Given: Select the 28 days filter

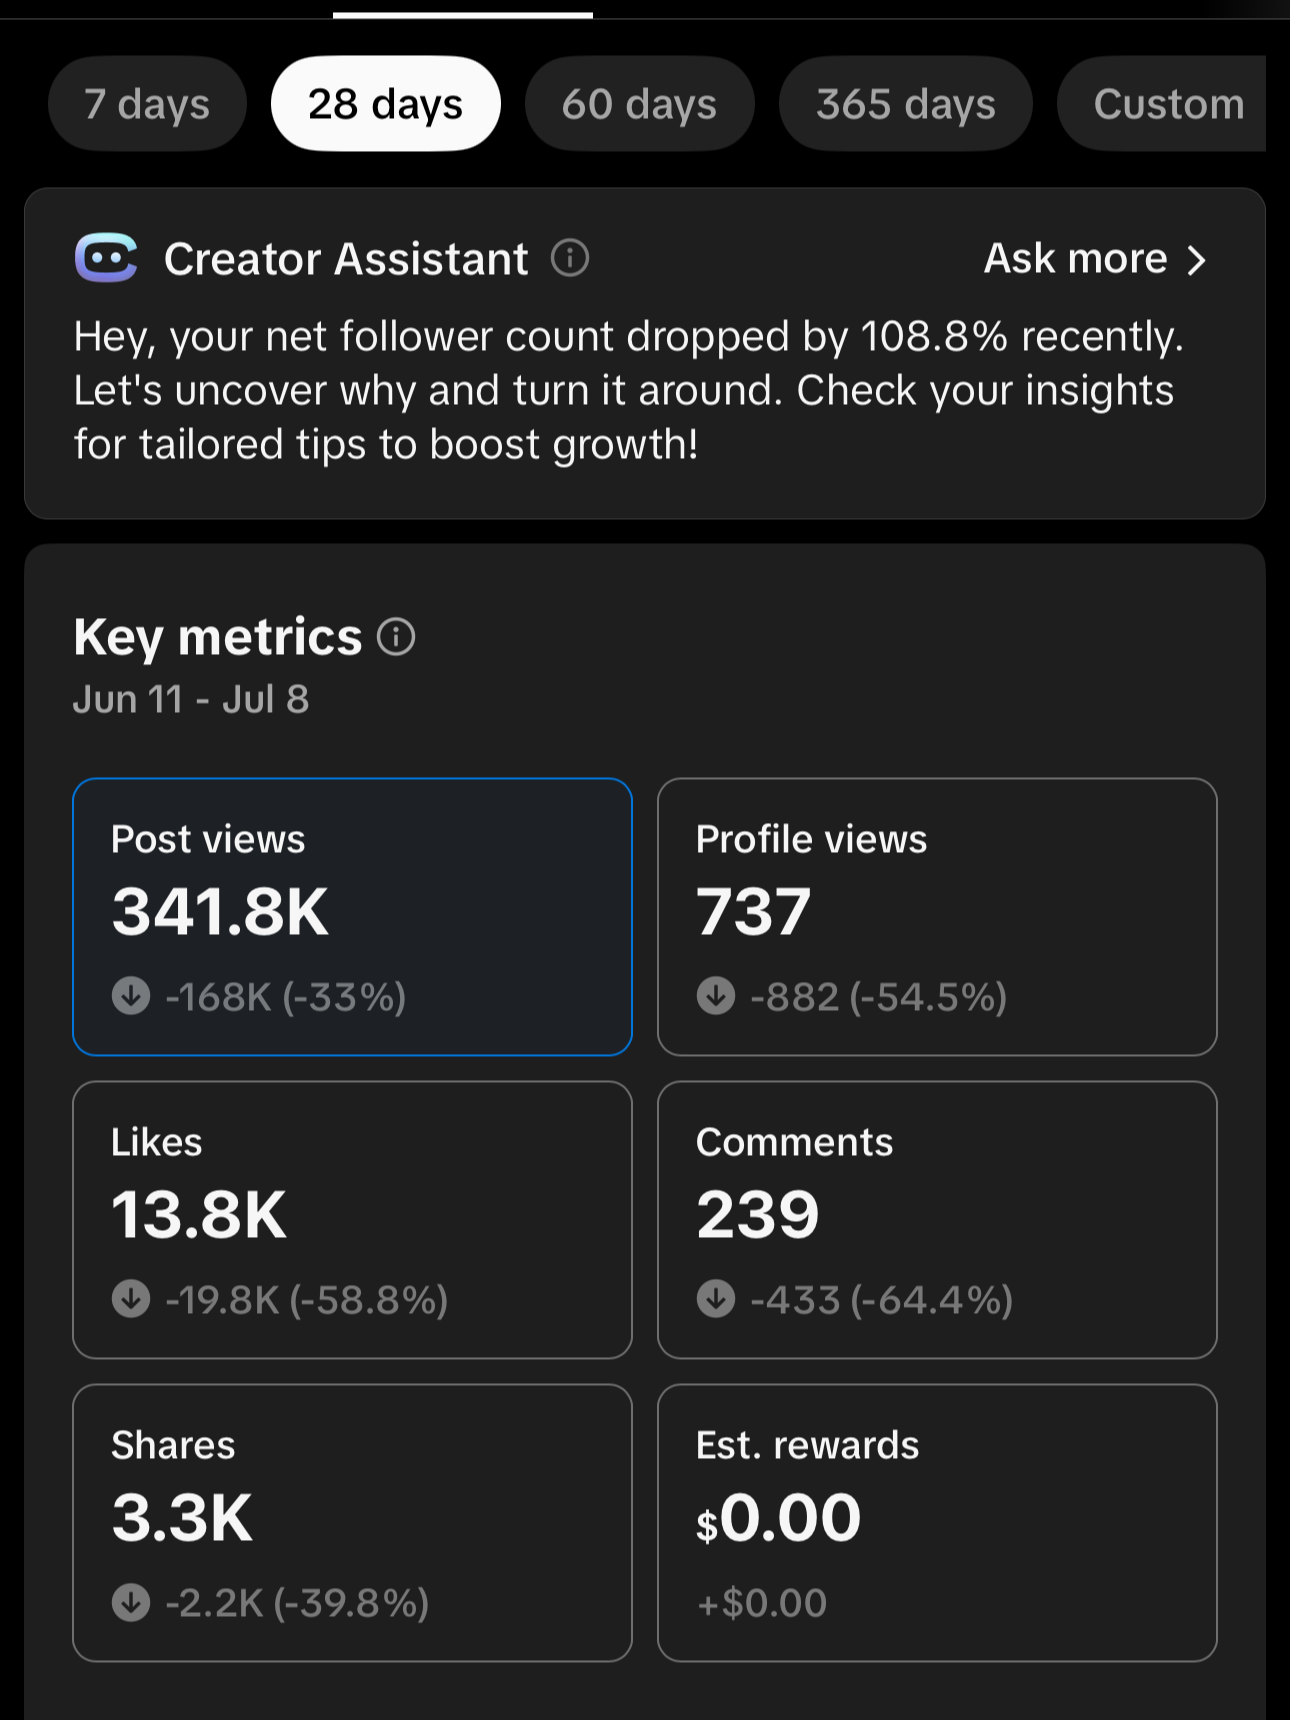Looking at the screenshot, I should tap(385, 104).
